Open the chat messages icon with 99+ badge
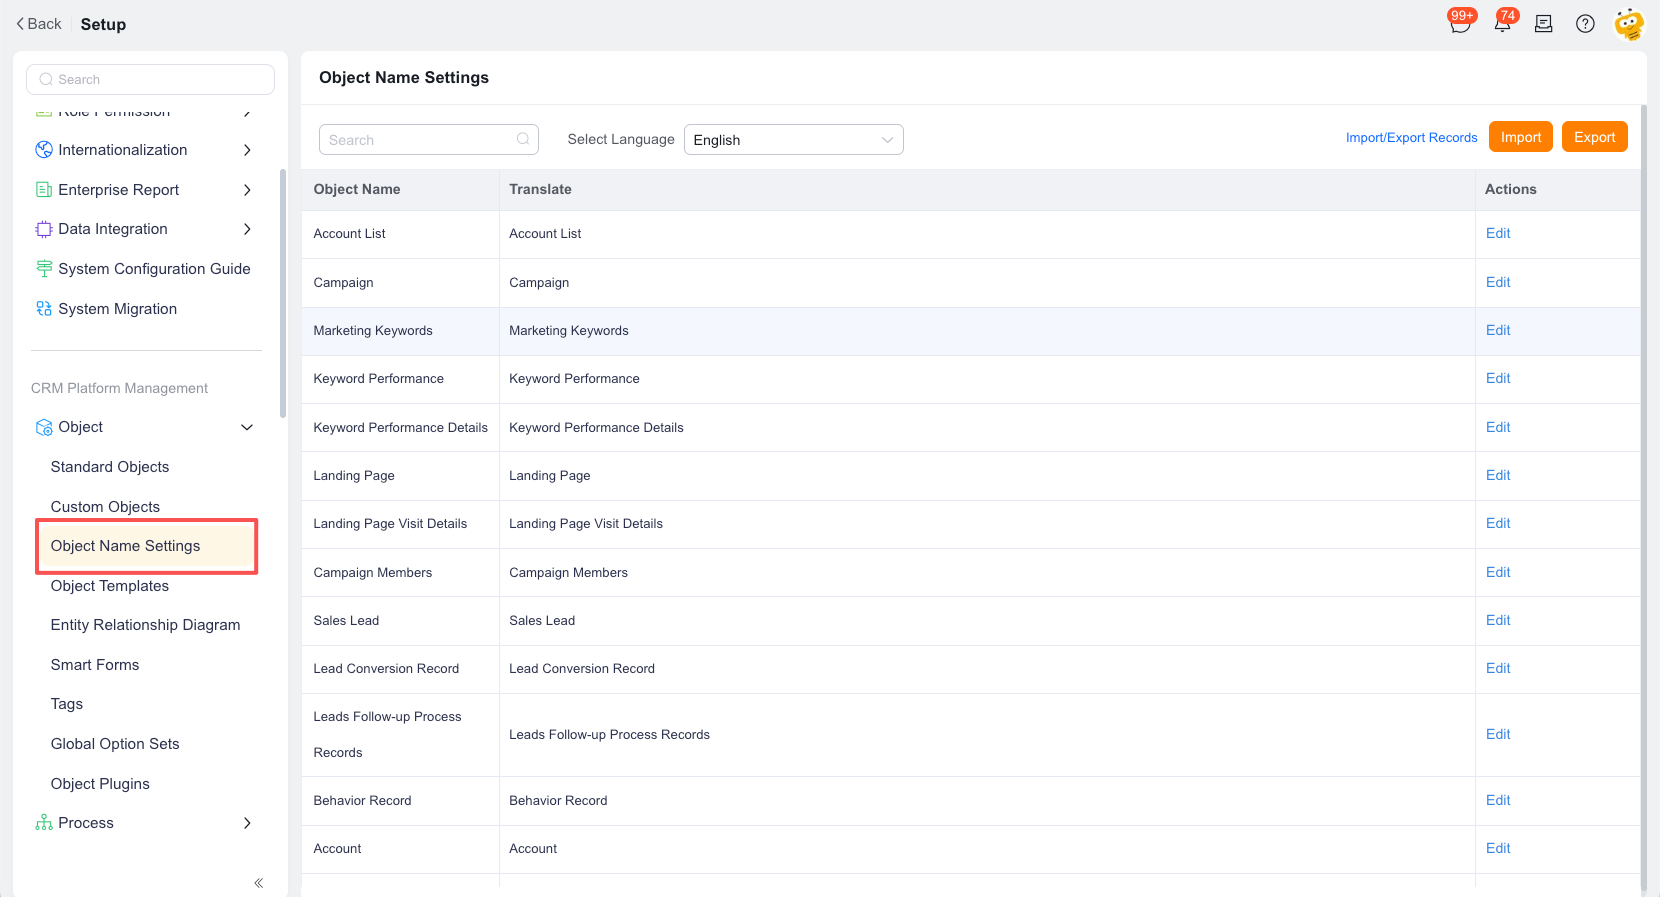Screen dimensions: 1660x897 click(x=1460, y=23)
